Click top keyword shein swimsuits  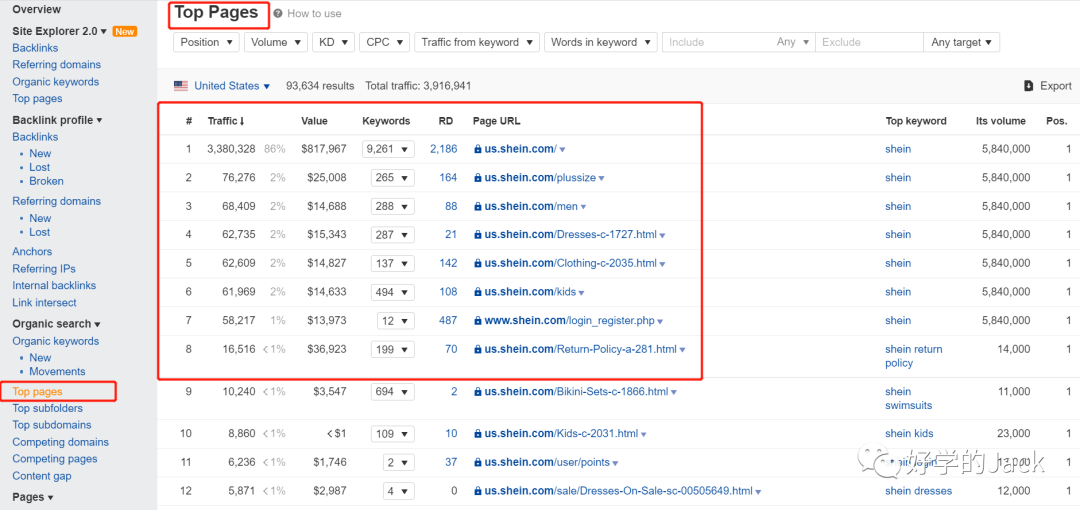(908, 398)
